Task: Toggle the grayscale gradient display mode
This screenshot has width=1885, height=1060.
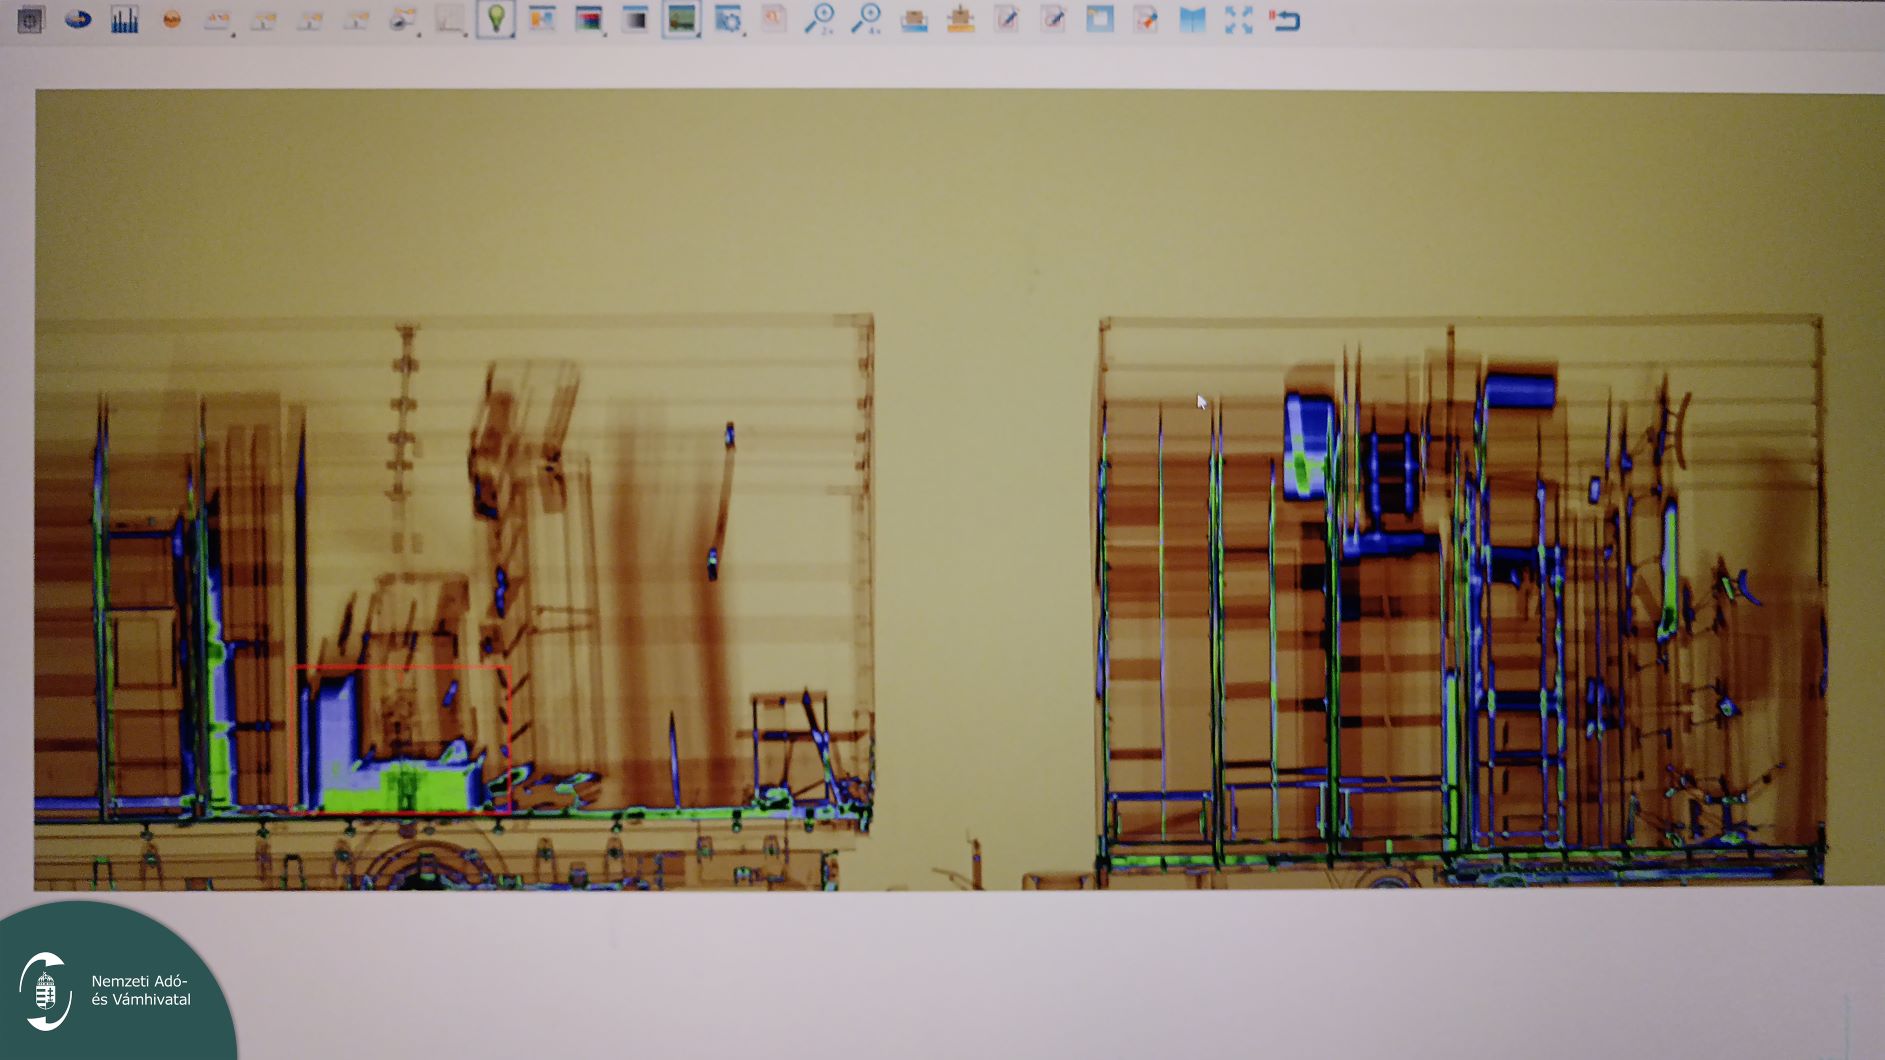Action: [x=635, y=19]
